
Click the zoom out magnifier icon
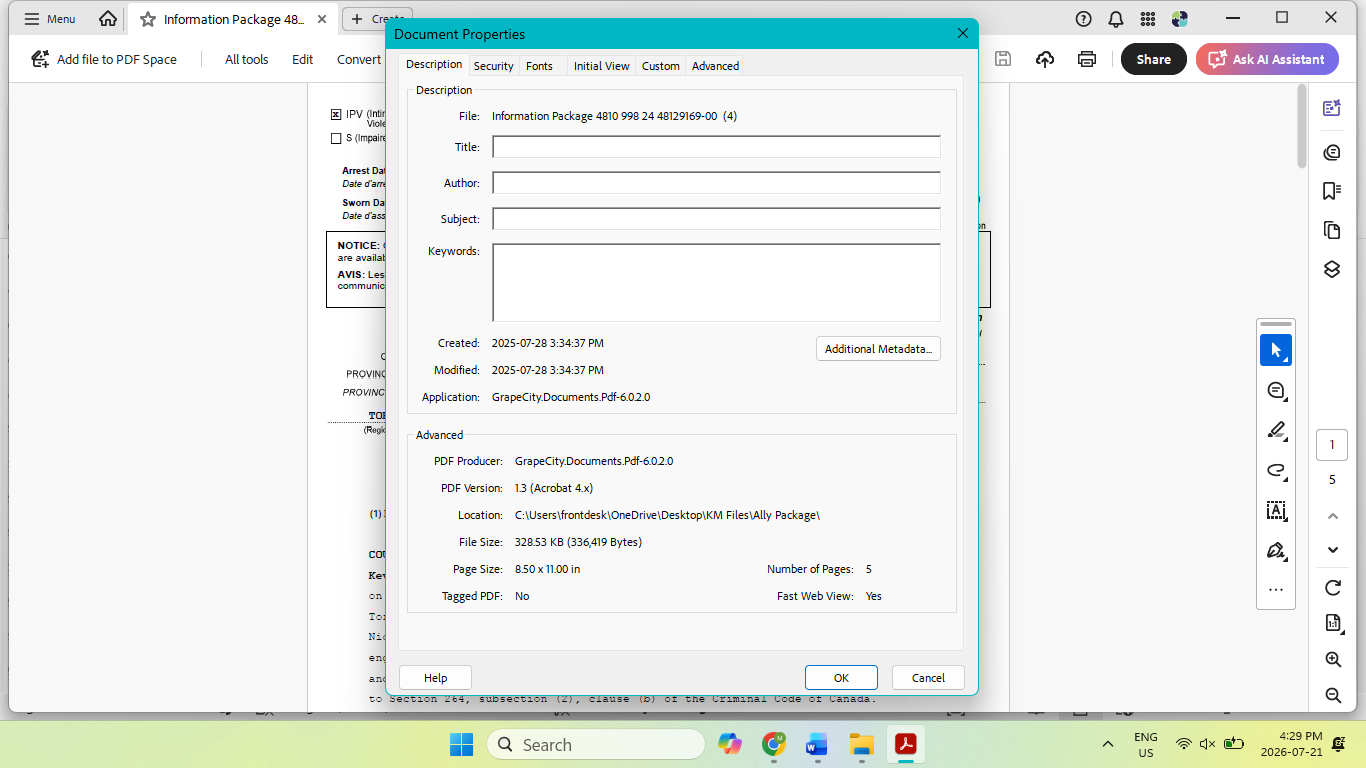tap(1332, 695)
